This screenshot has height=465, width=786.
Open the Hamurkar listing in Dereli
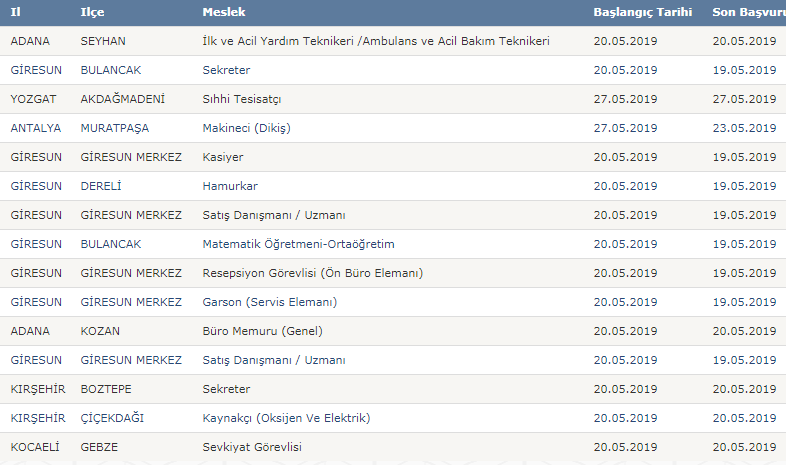pyautogui.click(x=230, y=186)
